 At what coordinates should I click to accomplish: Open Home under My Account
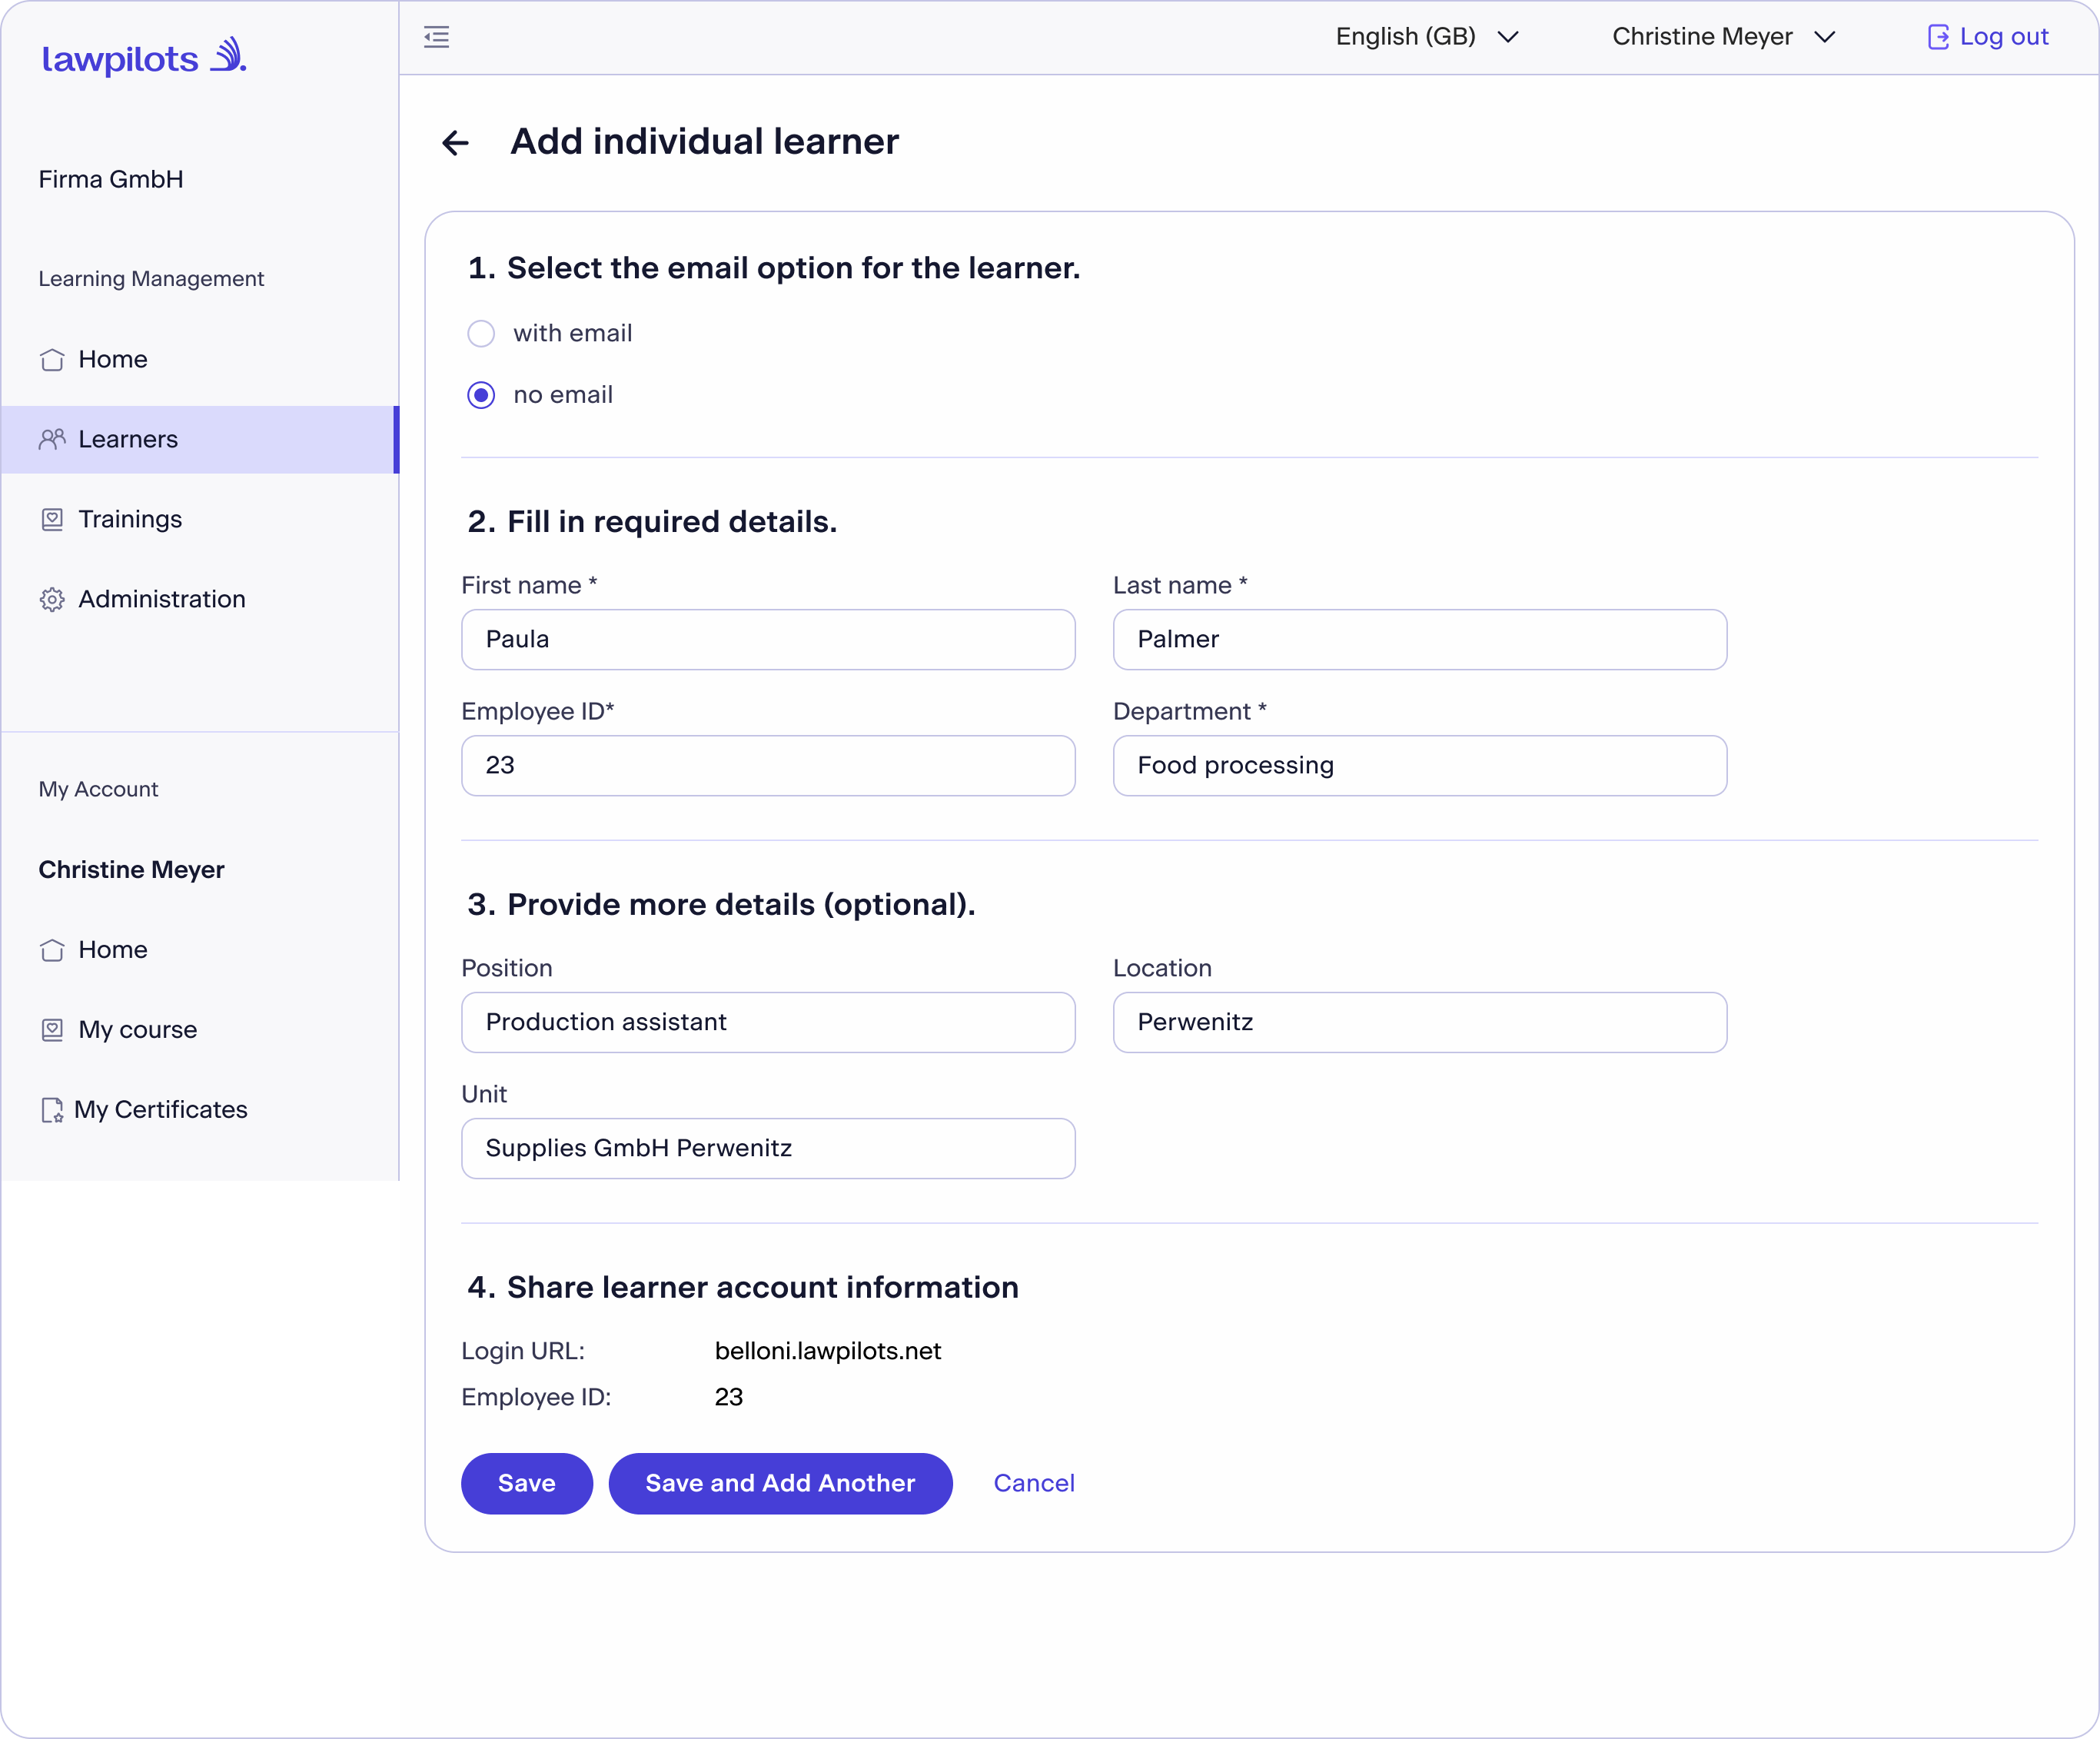click(x=200, y=949)
